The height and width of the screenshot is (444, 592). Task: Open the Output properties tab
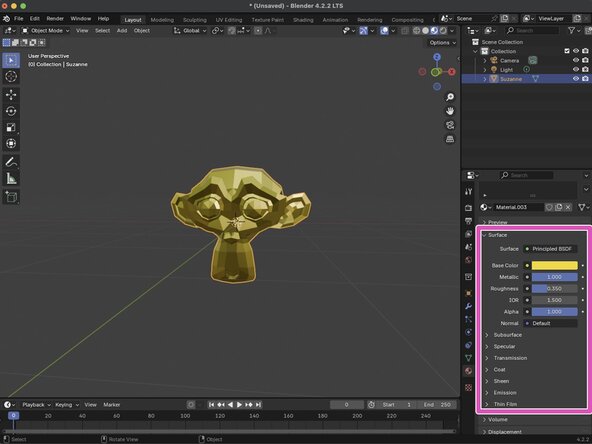[469, 221]
